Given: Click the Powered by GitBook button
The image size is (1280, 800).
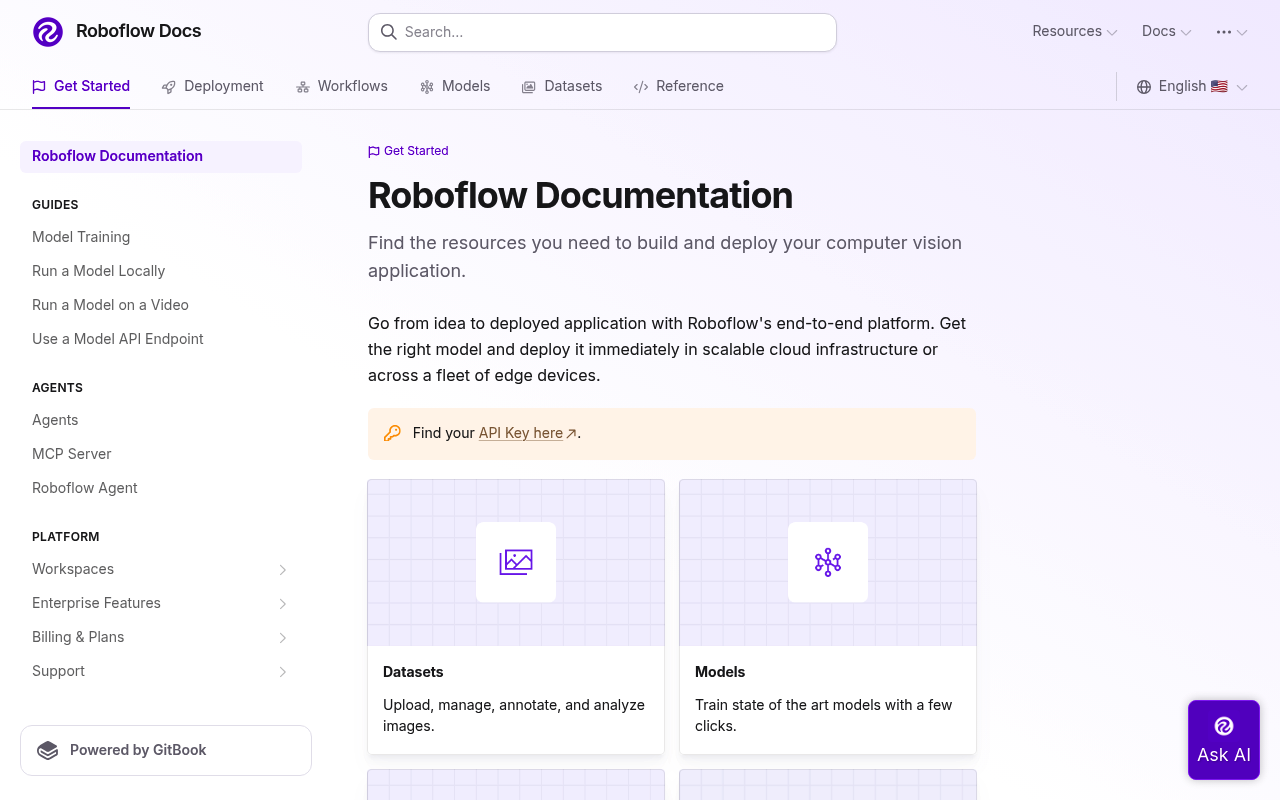Looking at the screenshot, I should (166, 750).
